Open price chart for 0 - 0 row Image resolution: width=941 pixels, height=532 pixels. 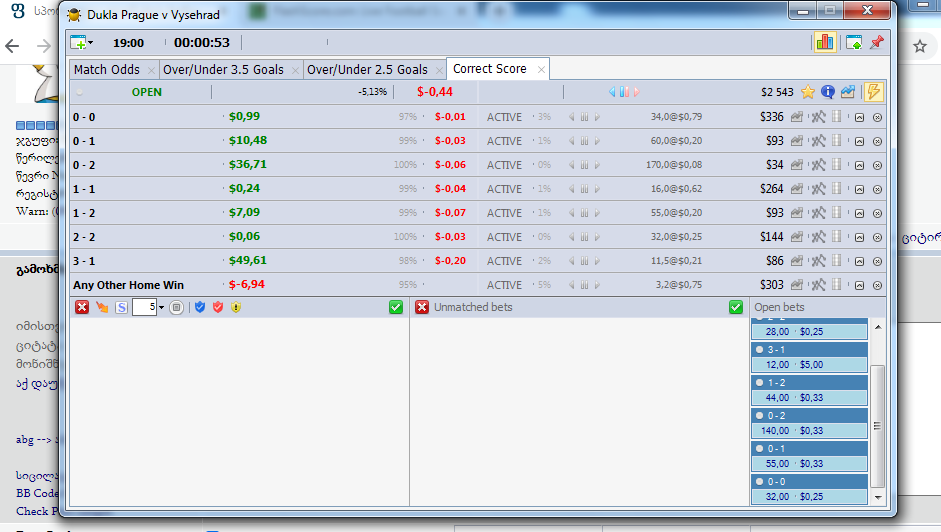(x=796, y=117)
